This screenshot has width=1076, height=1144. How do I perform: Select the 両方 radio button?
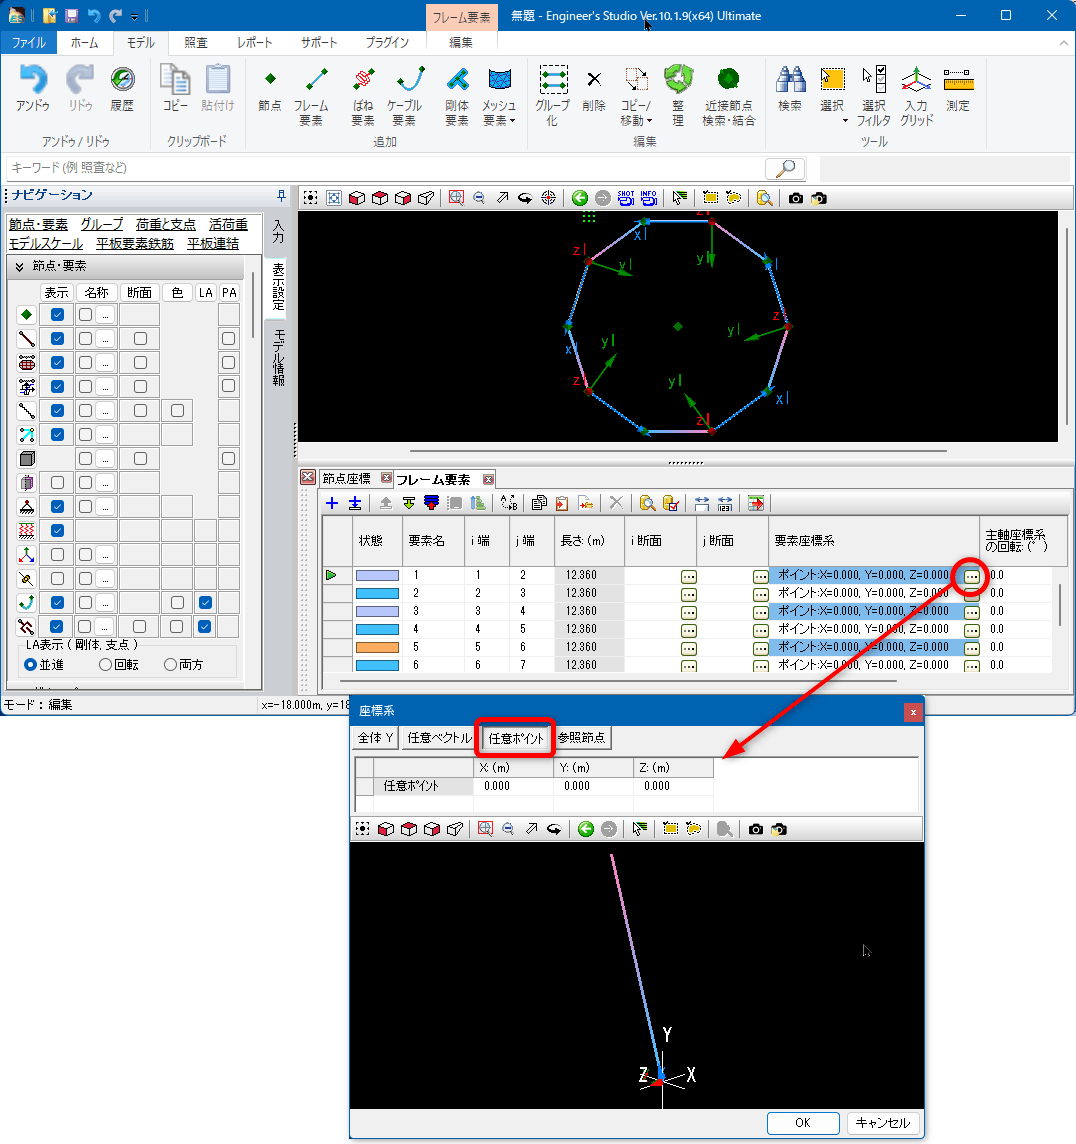[x=170, y=665]
